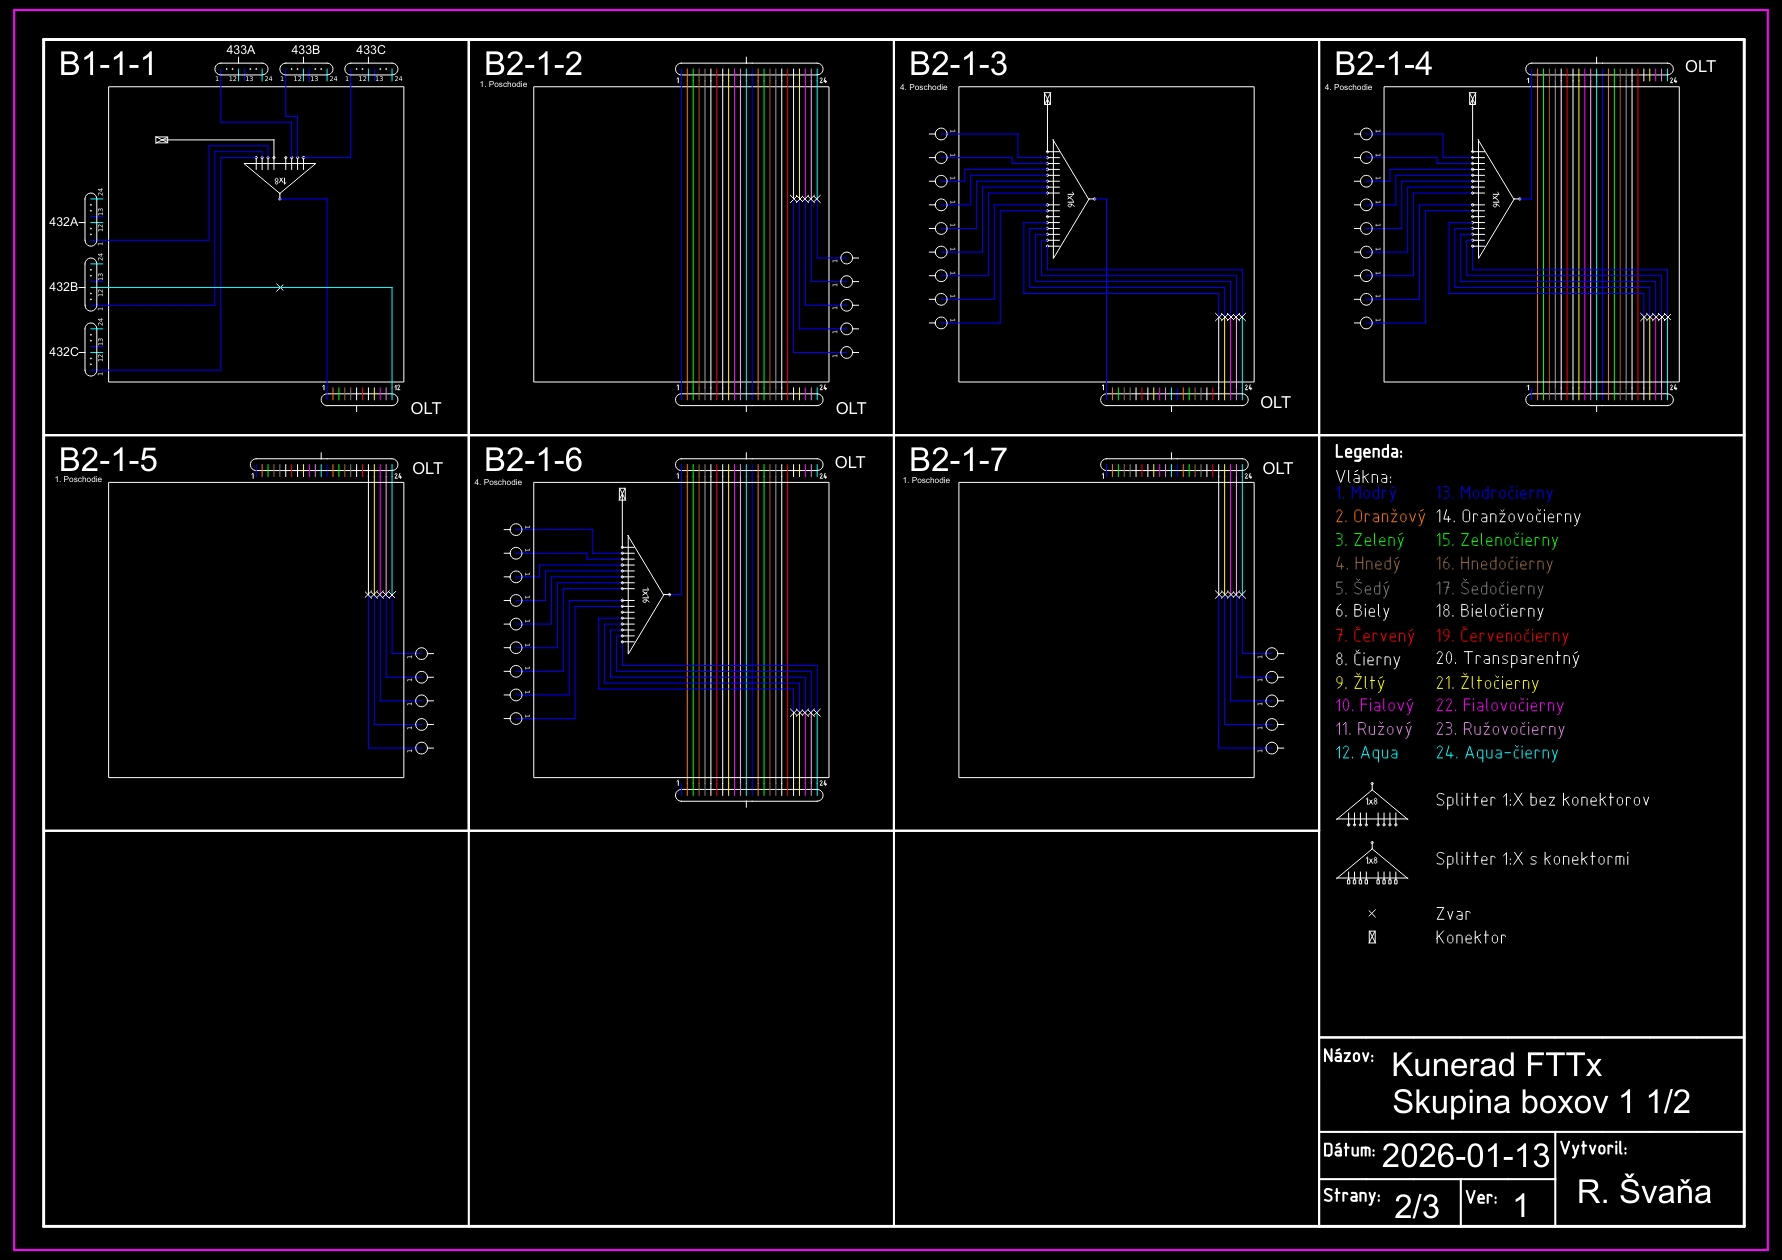This screenshot has width=1782, height=1260.
Task: Pick the '7. Červený' legend color entry
Action: click(x=1375, y=636)
